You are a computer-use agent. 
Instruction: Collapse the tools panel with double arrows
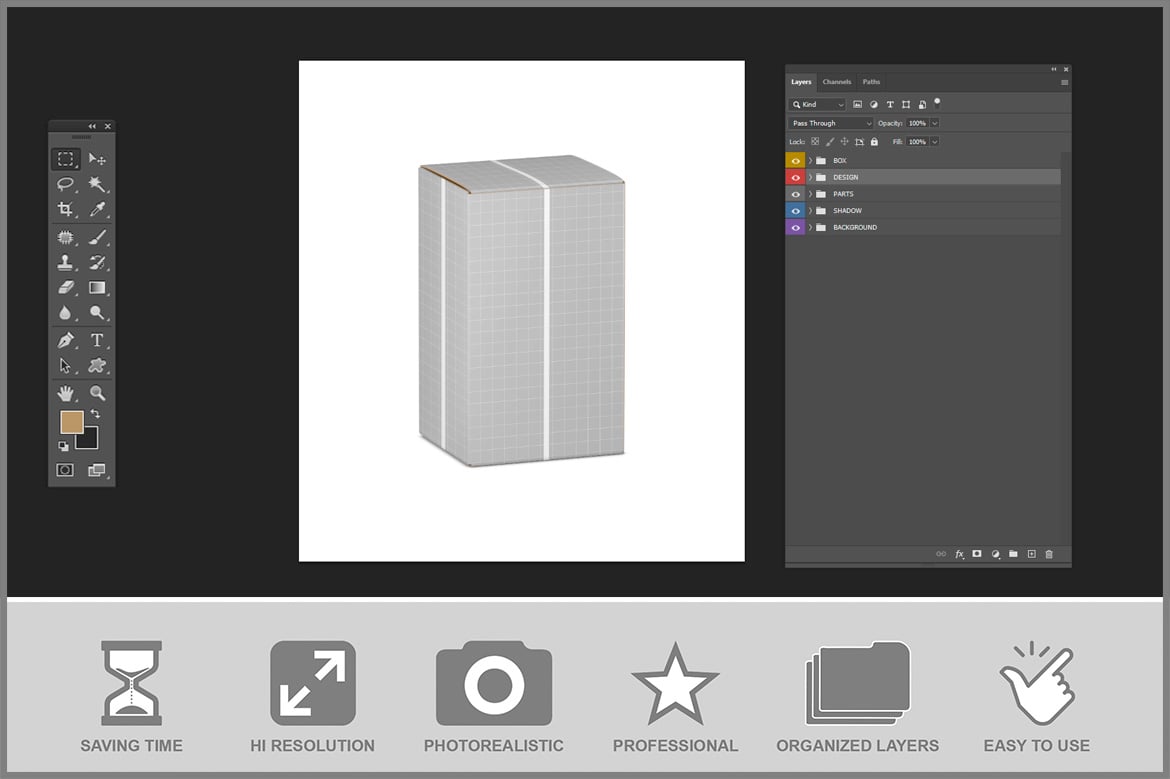(x=92, y=126)
